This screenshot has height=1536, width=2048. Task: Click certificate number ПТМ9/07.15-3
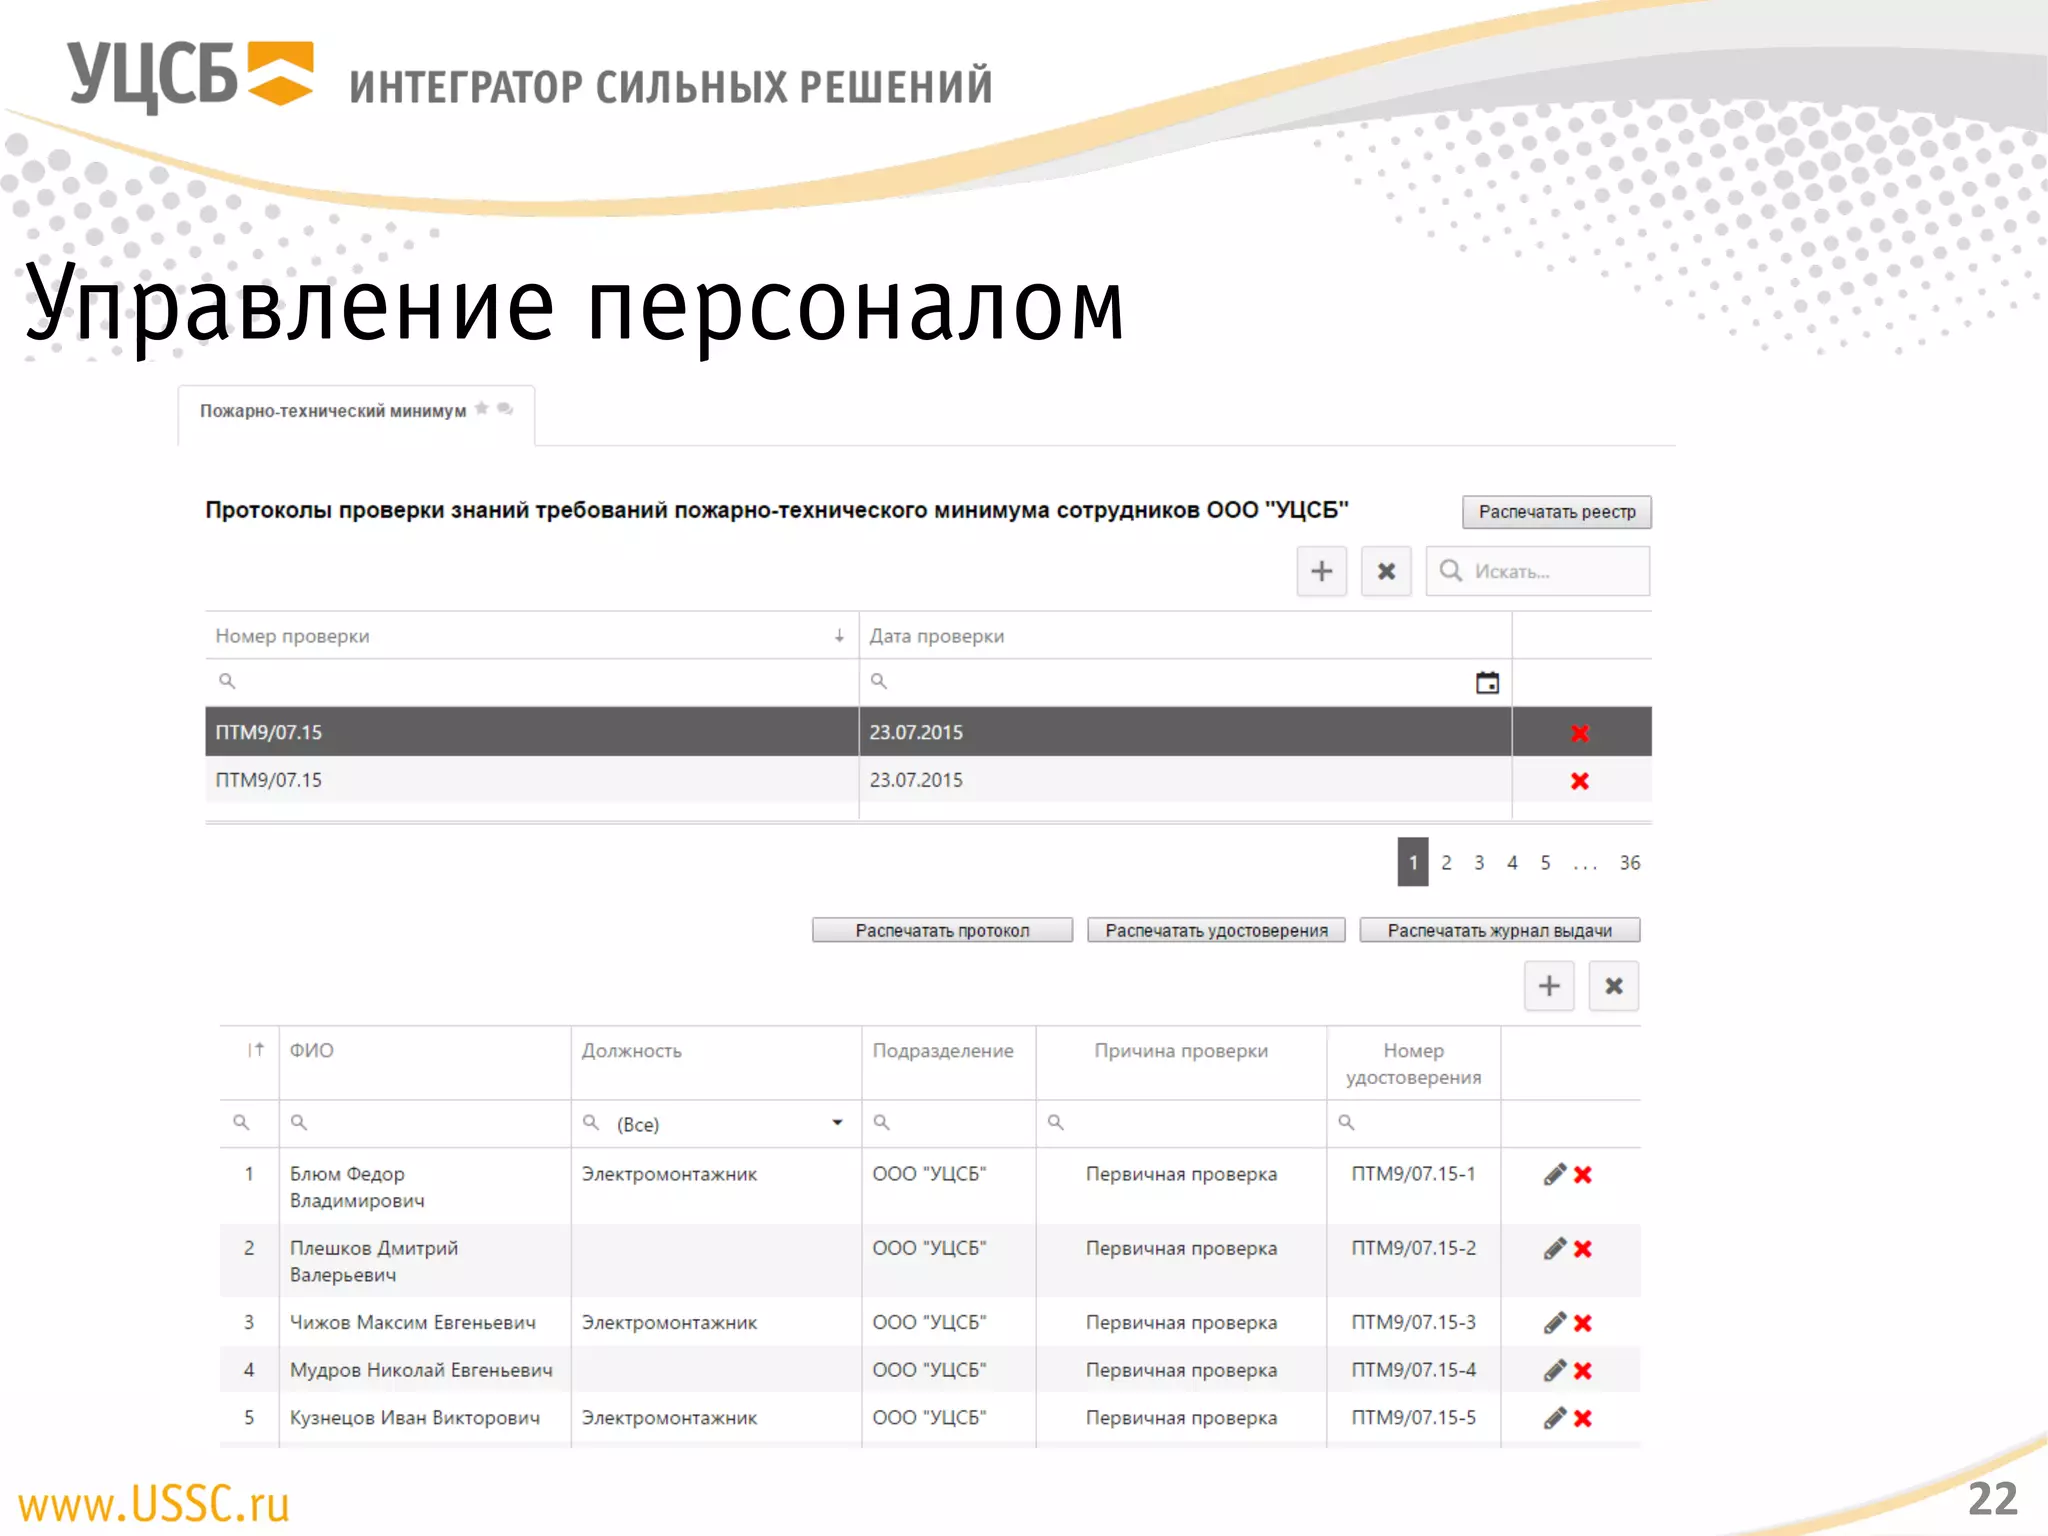pyautogui.click(x=1414, y=1322)
